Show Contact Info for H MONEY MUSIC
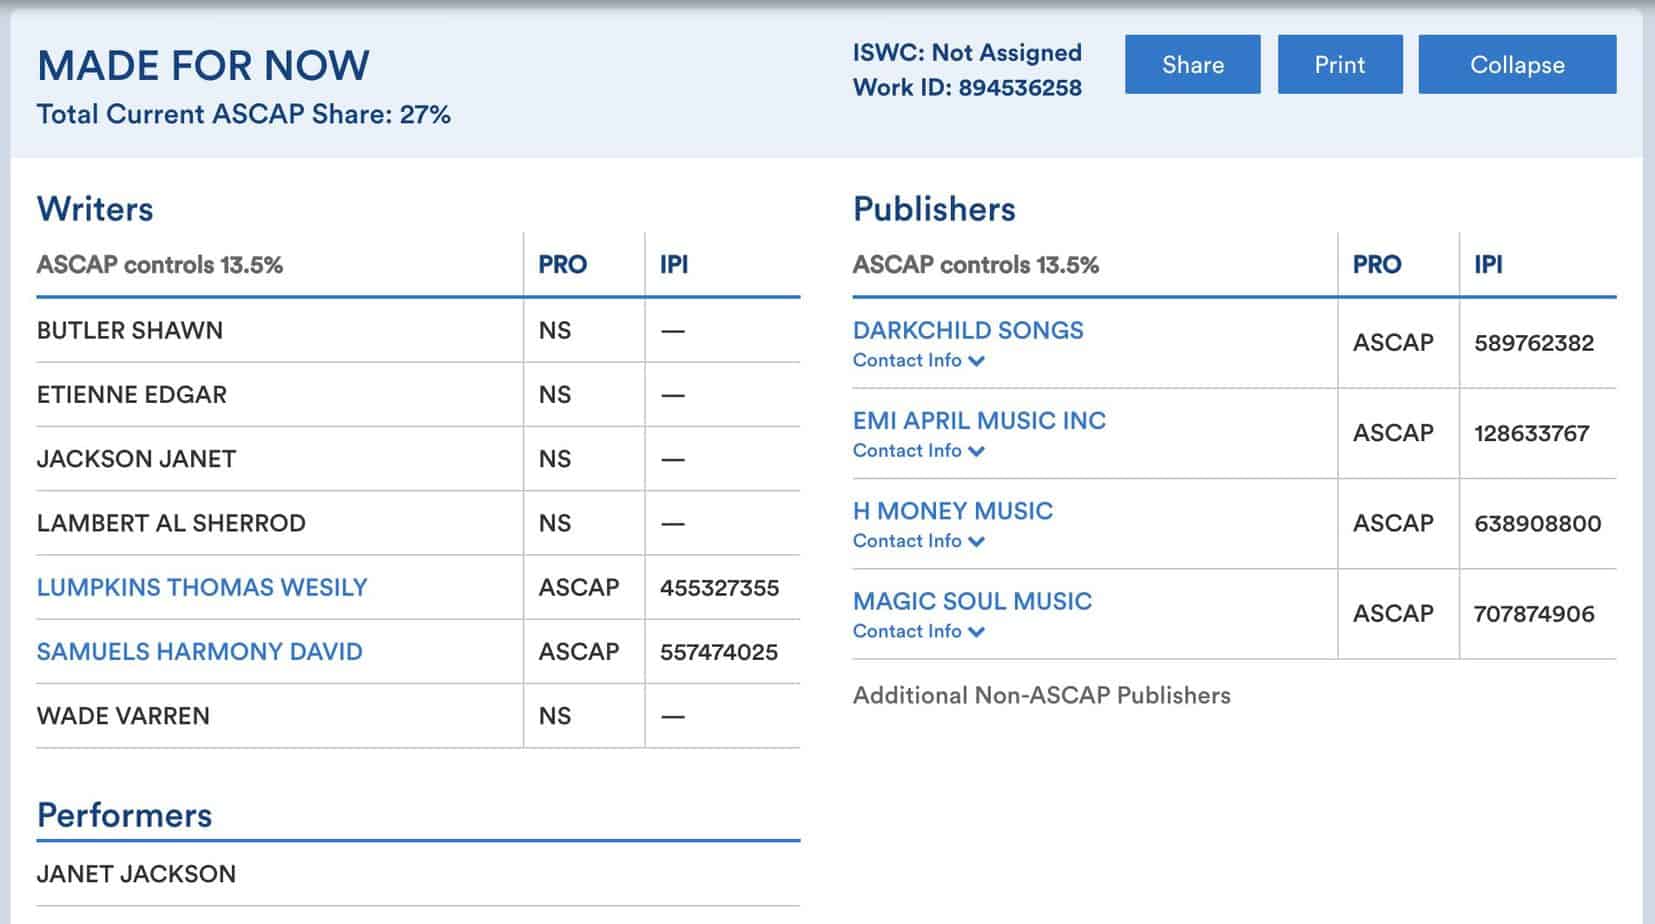Viewport: 1655px width, 924px height. (x=918, y=541)
